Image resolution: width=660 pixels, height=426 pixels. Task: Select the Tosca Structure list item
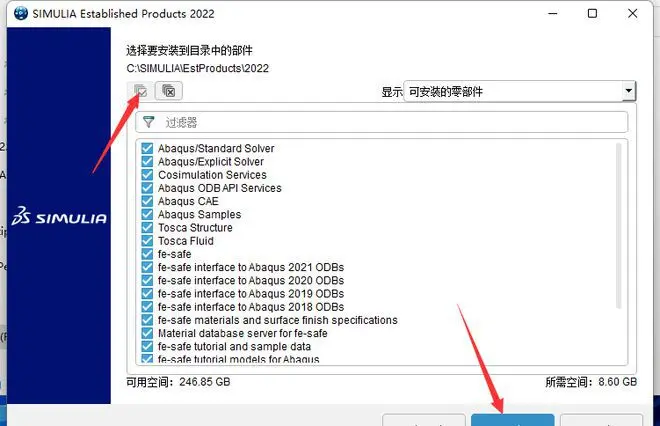click(195, 228)
